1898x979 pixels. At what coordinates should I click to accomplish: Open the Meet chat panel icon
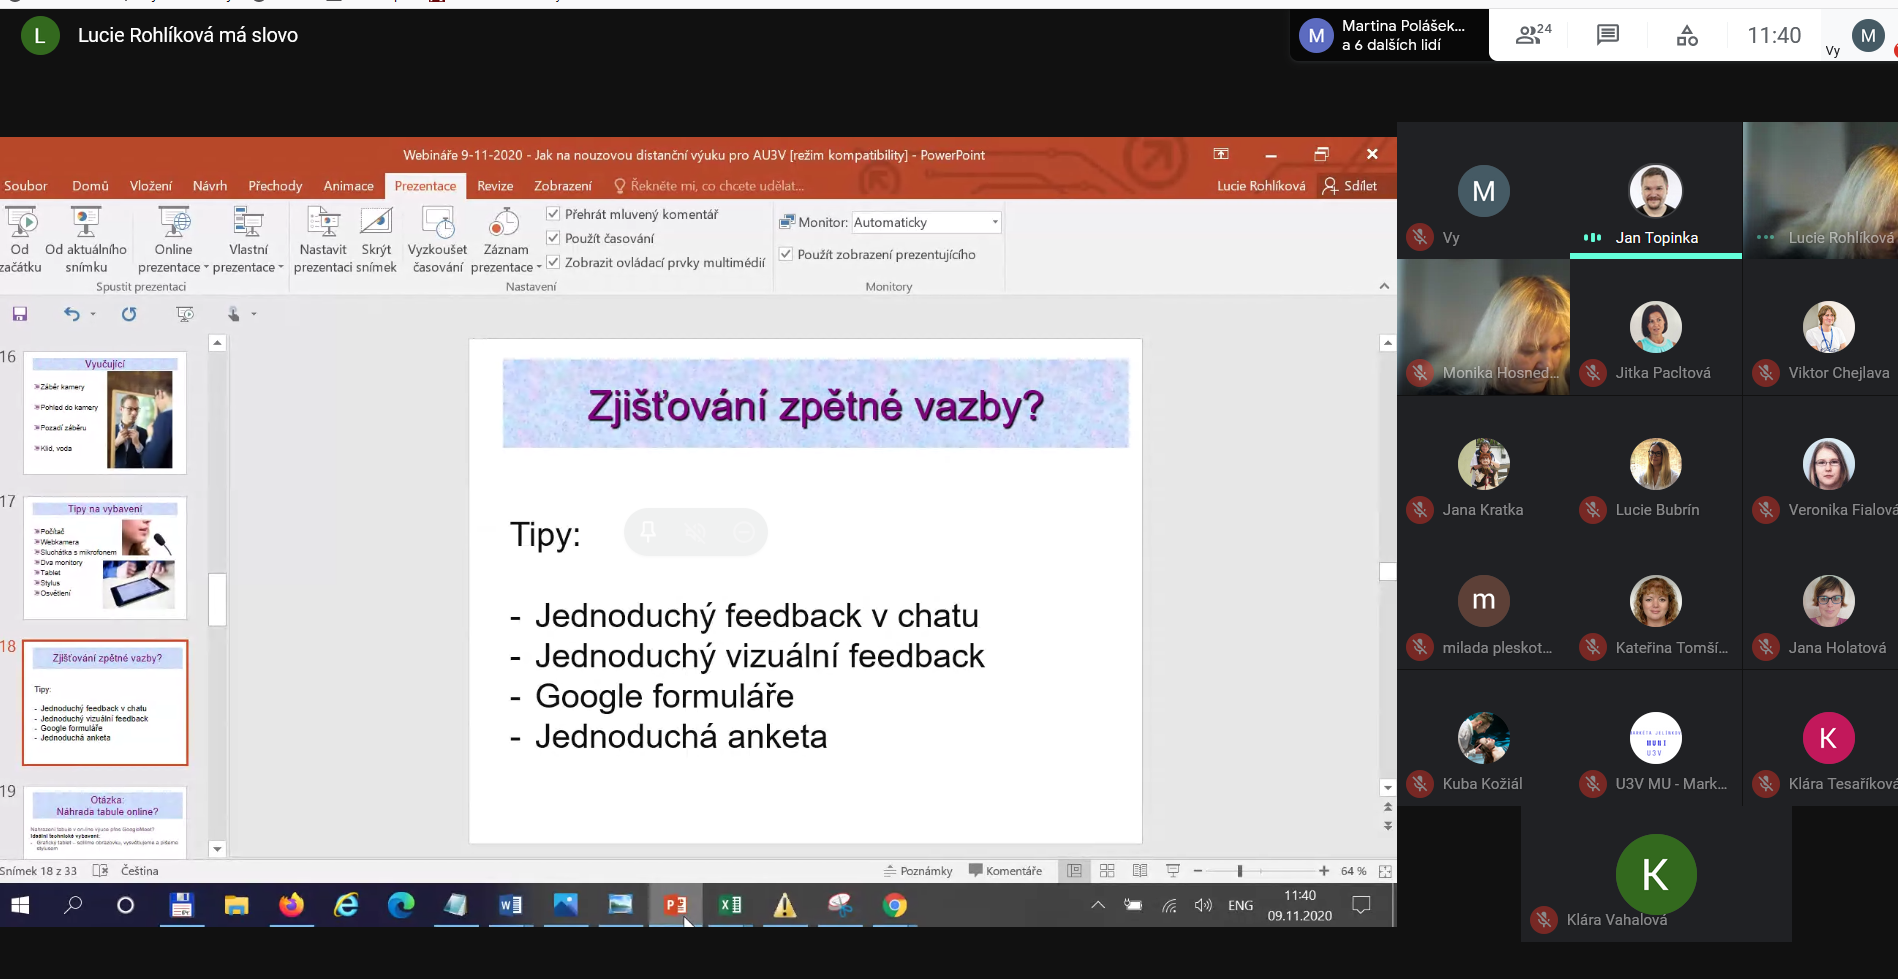click(x=1607, y=36)
